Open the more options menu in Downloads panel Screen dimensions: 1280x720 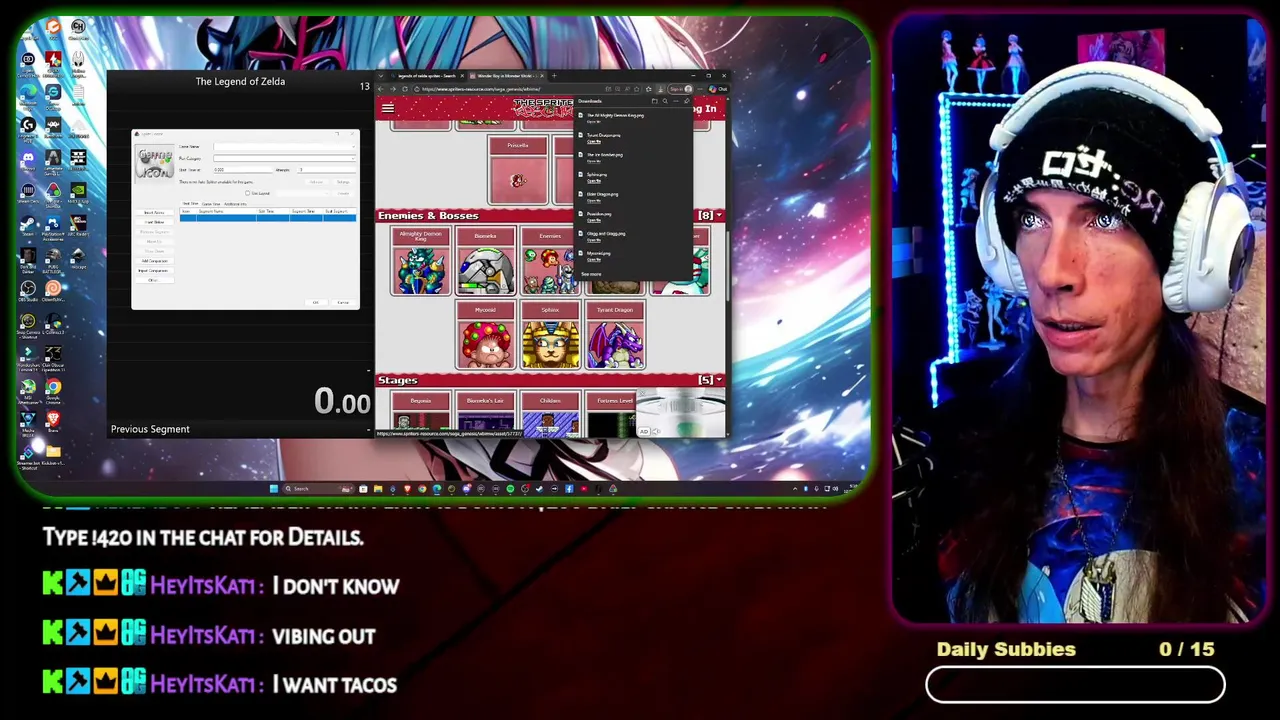[x=676, y=101]
